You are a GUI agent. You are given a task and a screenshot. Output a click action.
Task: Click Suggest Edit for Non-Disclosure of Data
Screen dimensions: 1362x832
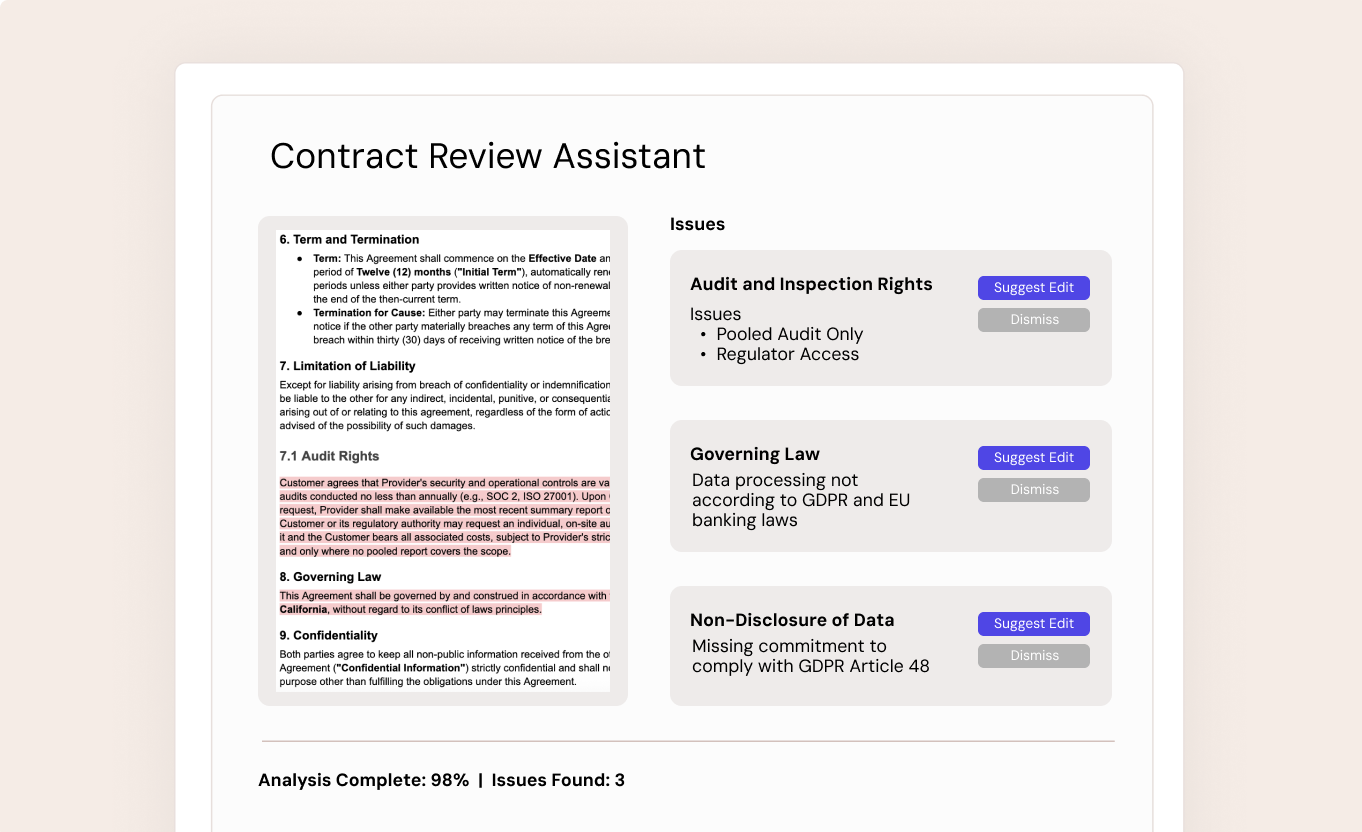pos(1033,624)
